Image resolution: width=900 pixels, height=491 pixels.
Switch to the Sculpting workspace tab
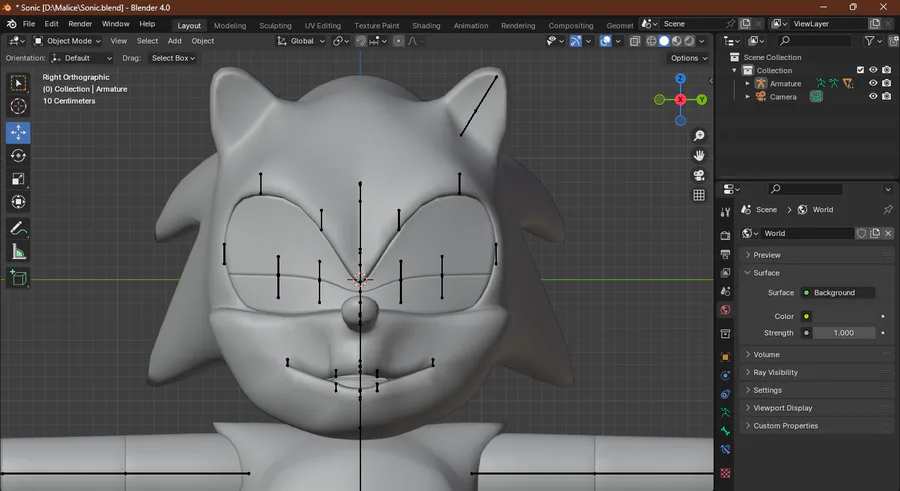tap(275, 25)
